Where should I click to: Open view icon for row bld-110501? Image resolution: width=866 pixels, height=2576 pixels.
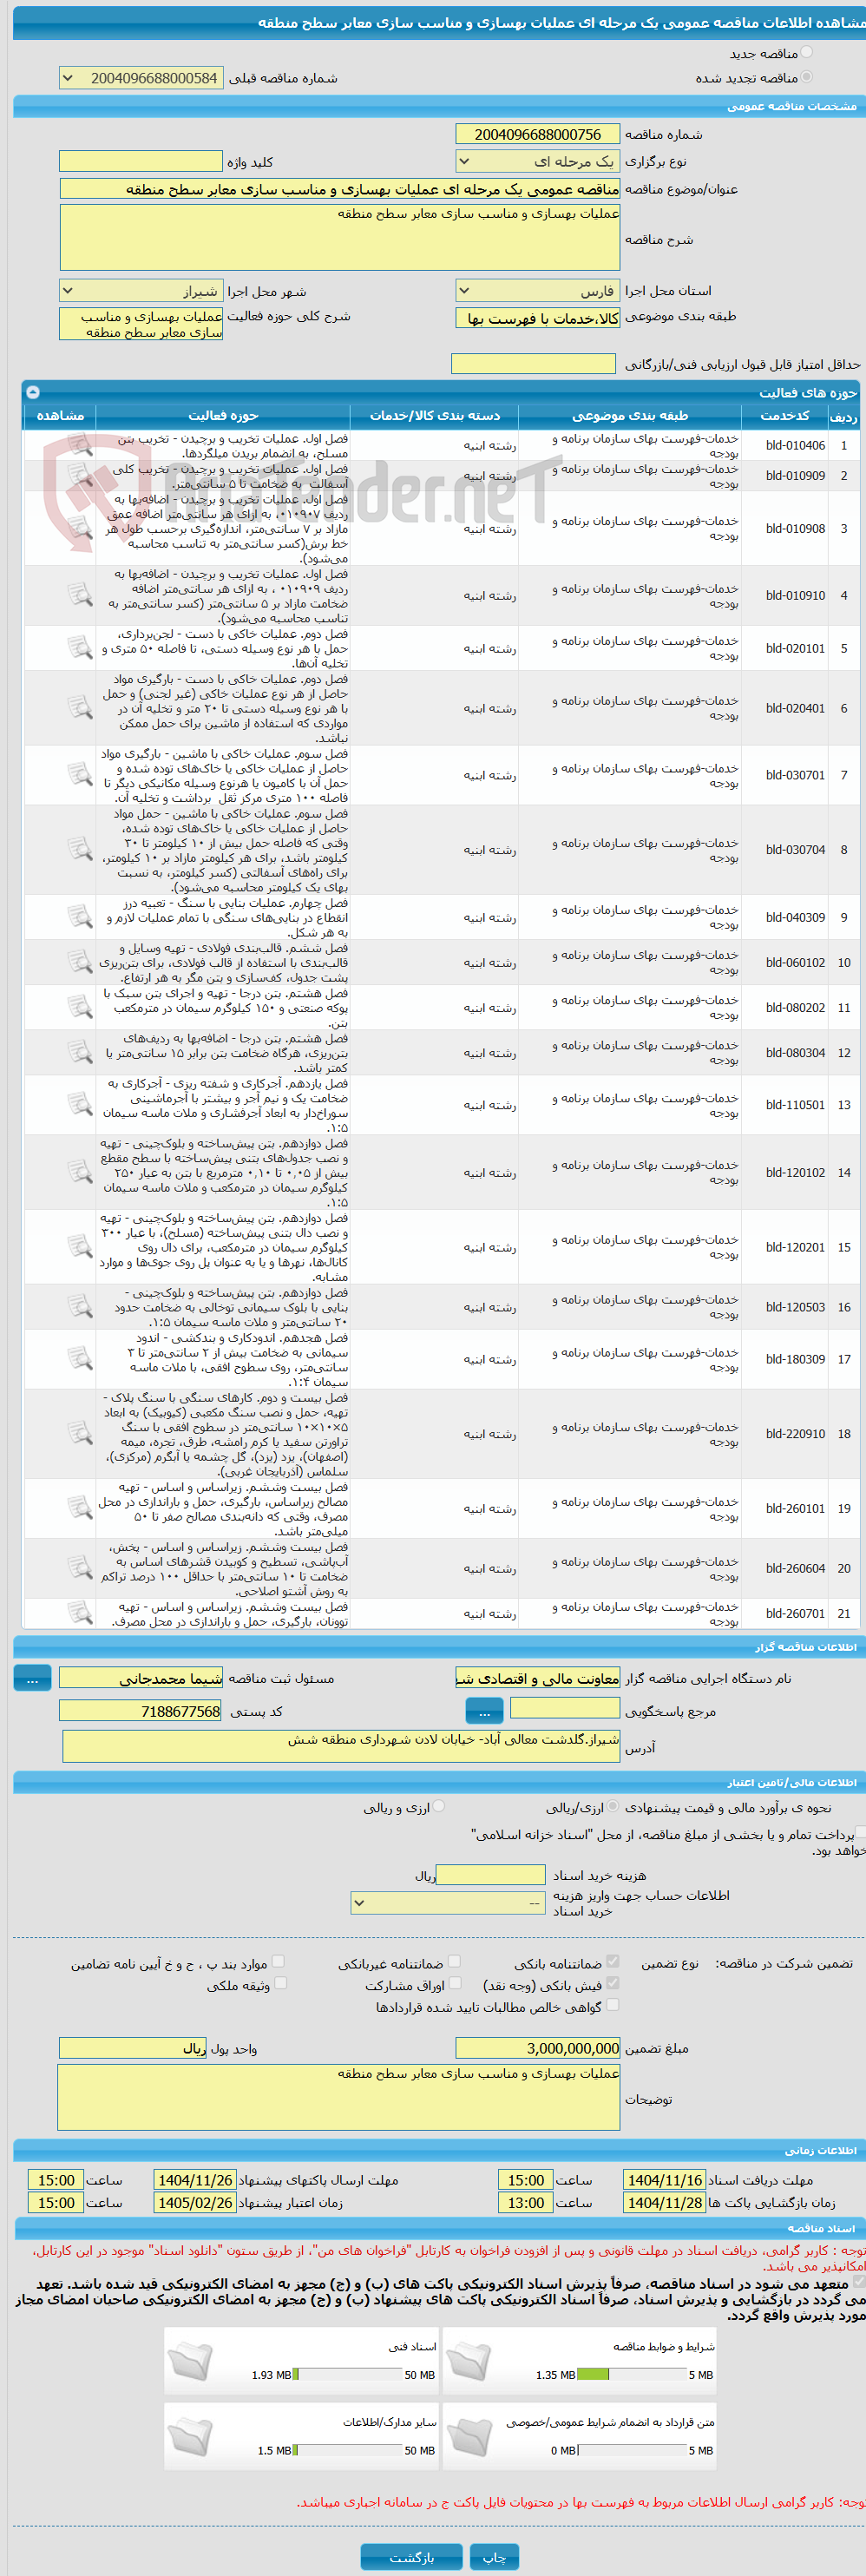pos(80,1105)
